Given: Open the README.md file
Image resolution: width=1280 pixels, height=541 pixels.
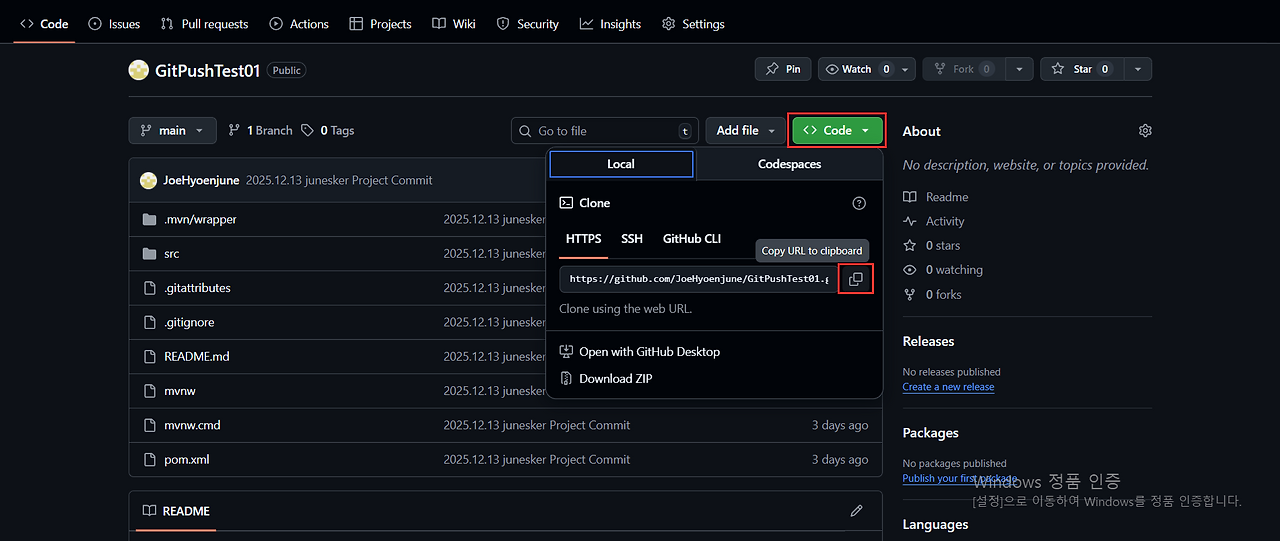Looking at the screenshot, I should (x=197, y=356).
